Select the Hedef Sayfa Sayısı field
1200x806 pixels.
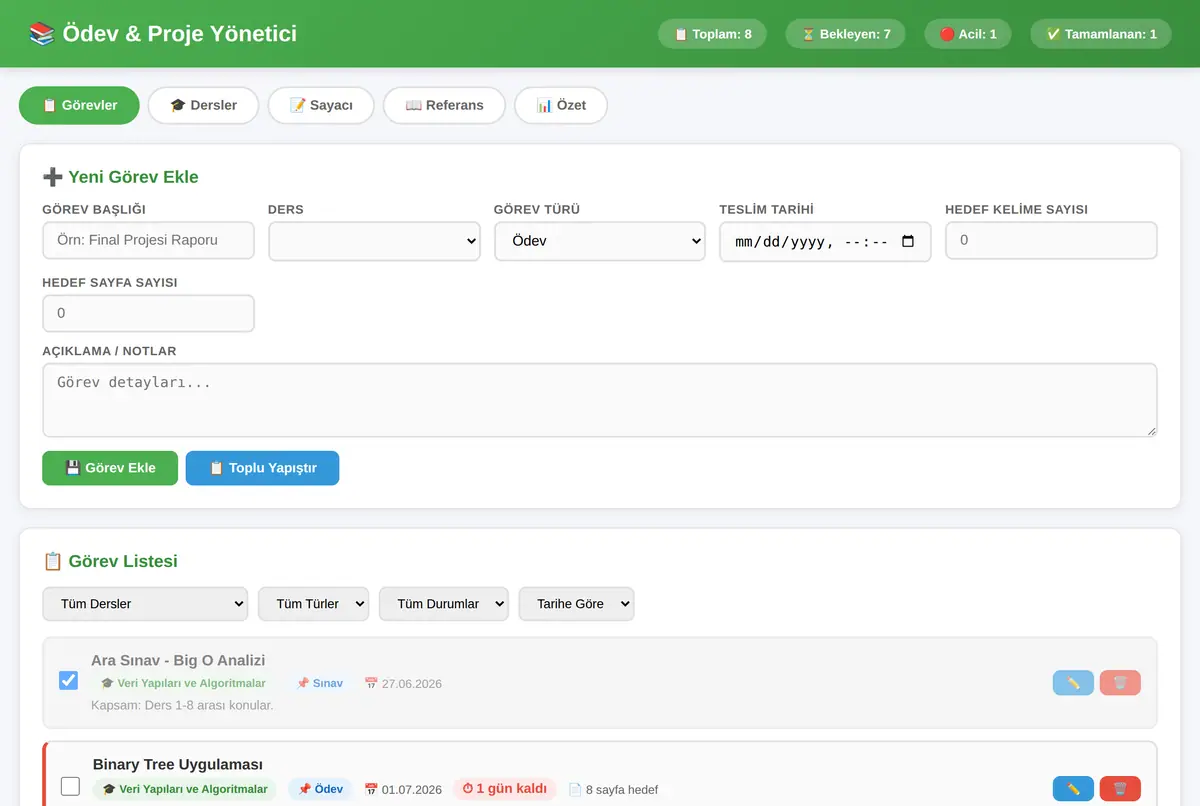pyautogui.click(x=148, y=313)
